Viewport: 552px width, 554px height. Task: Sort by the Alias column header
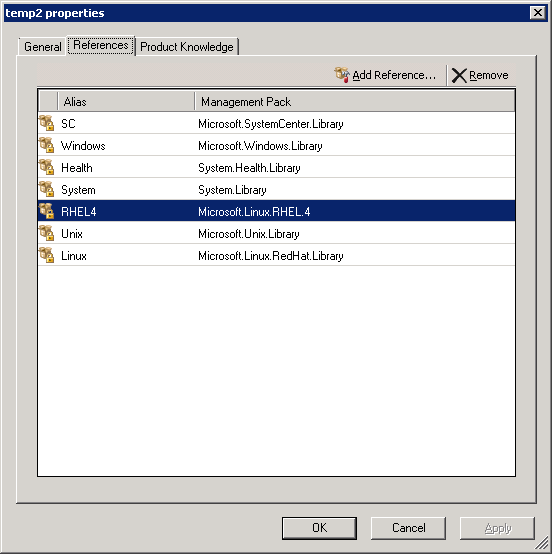126,102
